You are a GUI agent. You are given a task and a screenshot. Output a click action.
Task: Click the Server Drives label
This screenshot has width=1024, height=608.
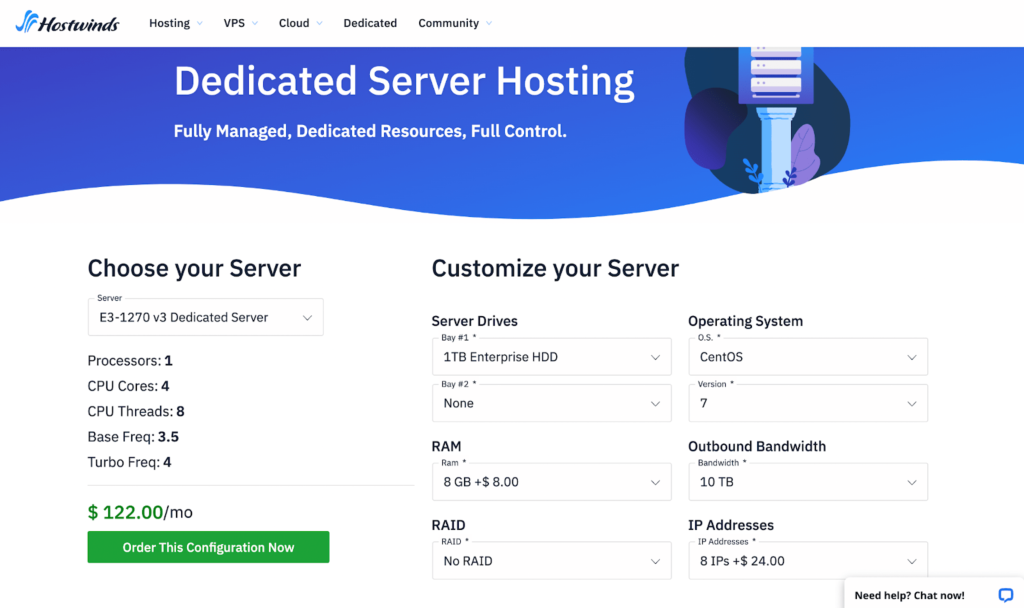point(475,321)
